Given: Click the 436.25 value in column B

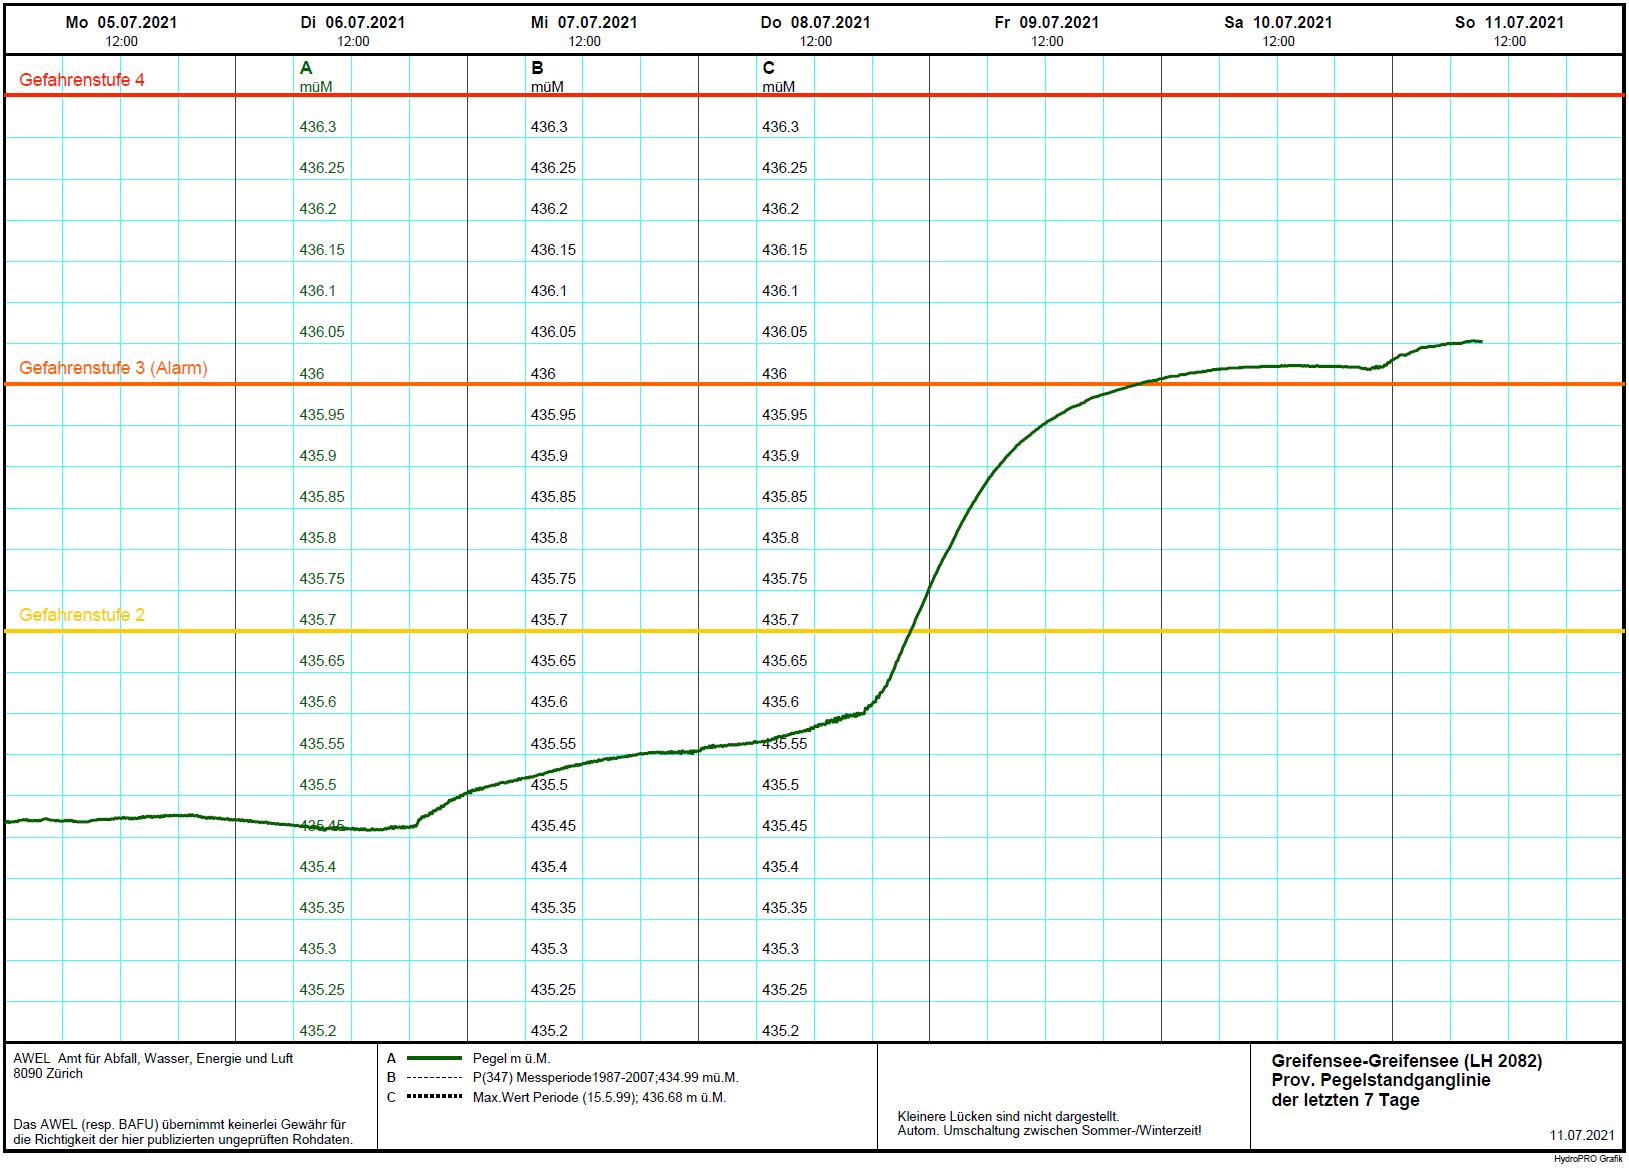Looking at the screenshot, I should pyautogui.click(x=554, y=168).
